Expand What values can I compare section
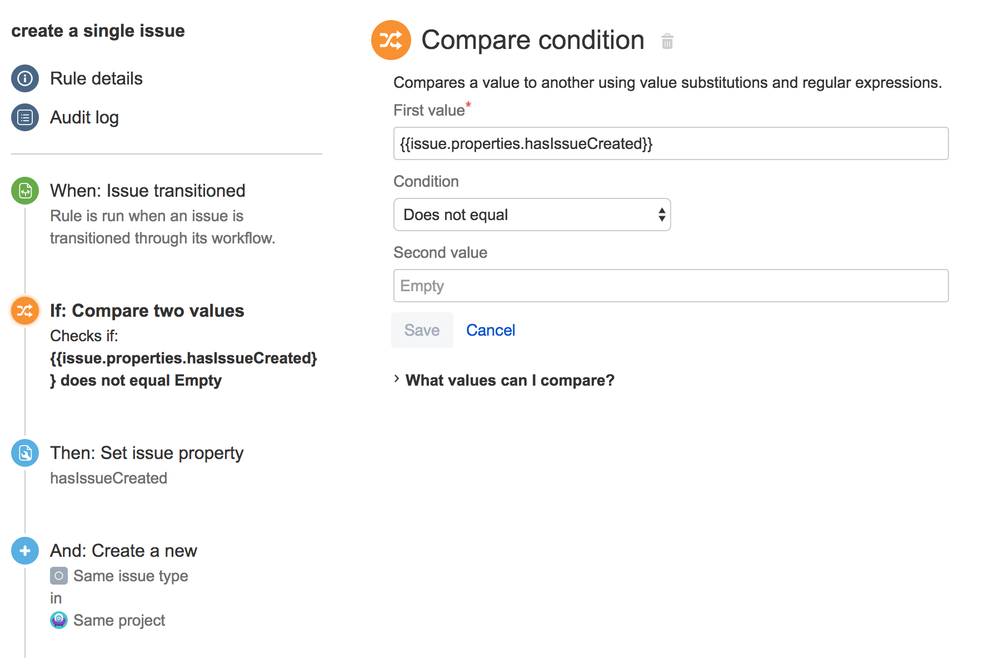Screen dimensions: 999x658 [x=510, y=380]
